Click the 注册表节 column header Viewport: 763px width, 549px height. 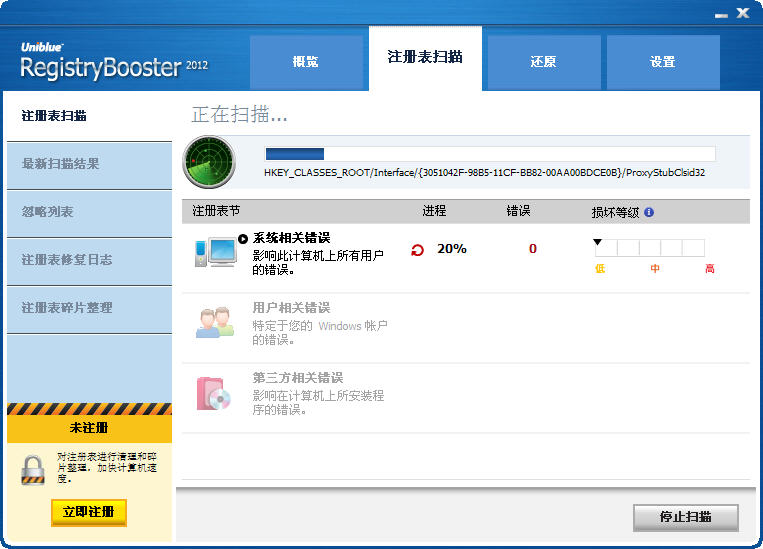[216, 211]
